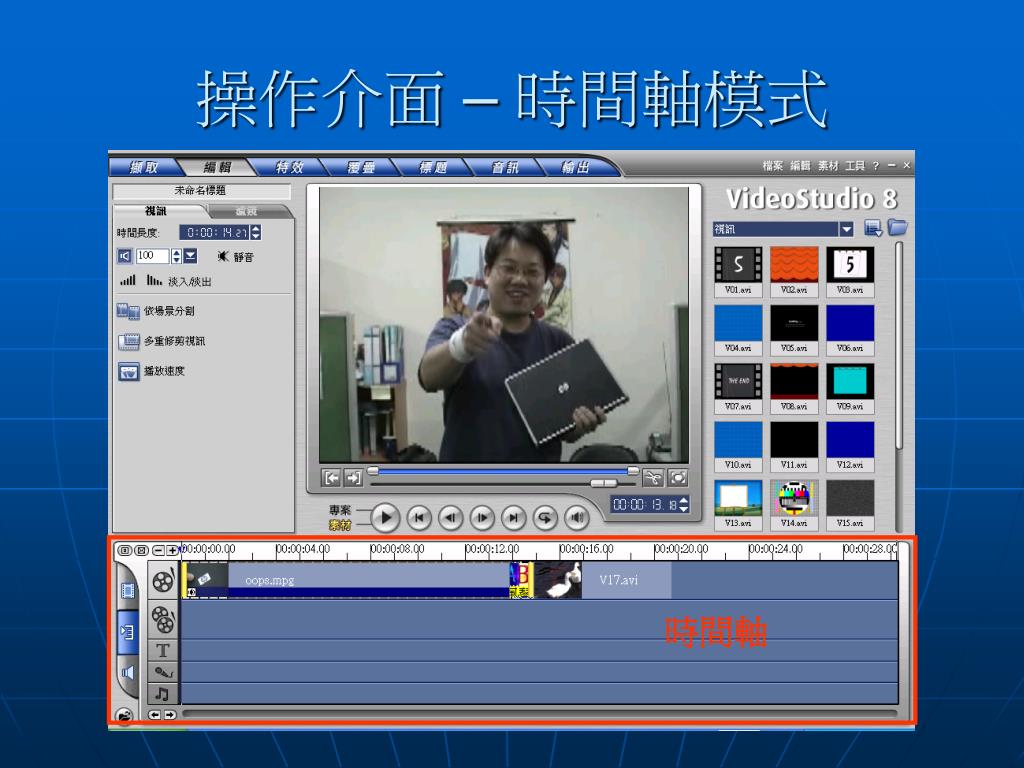Step to the previous frame
The width and height of the screenshot is (1024, 768).
[x=451, y=518]
